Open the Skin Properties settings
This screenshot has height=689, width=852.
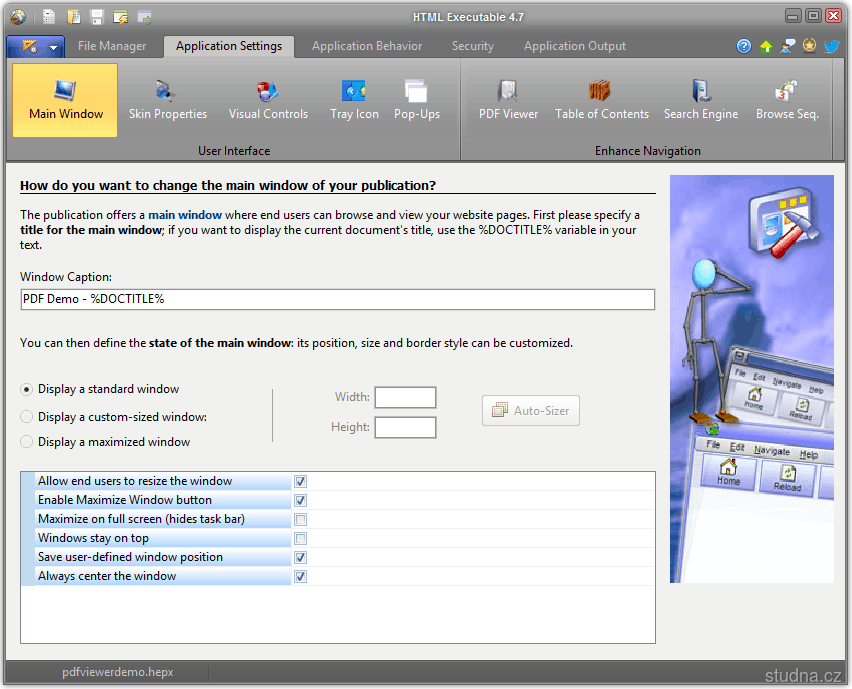tap(167, 100)
